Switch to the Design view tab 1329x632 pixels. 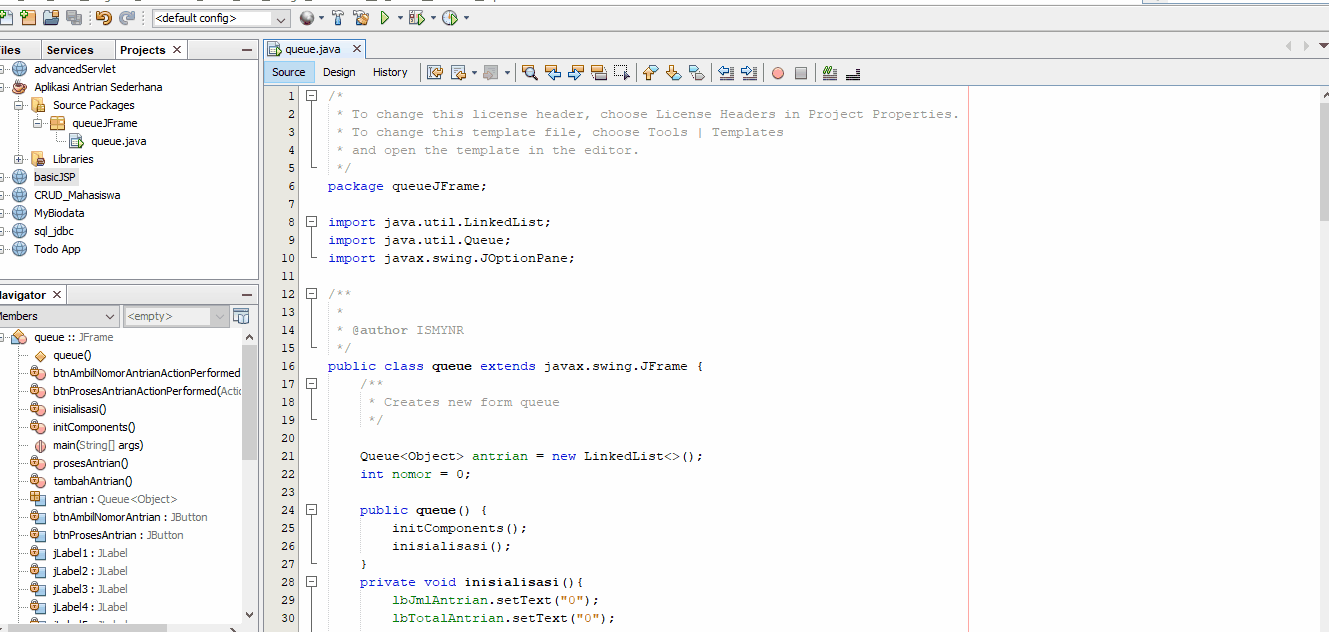click(x=339, y=72)
